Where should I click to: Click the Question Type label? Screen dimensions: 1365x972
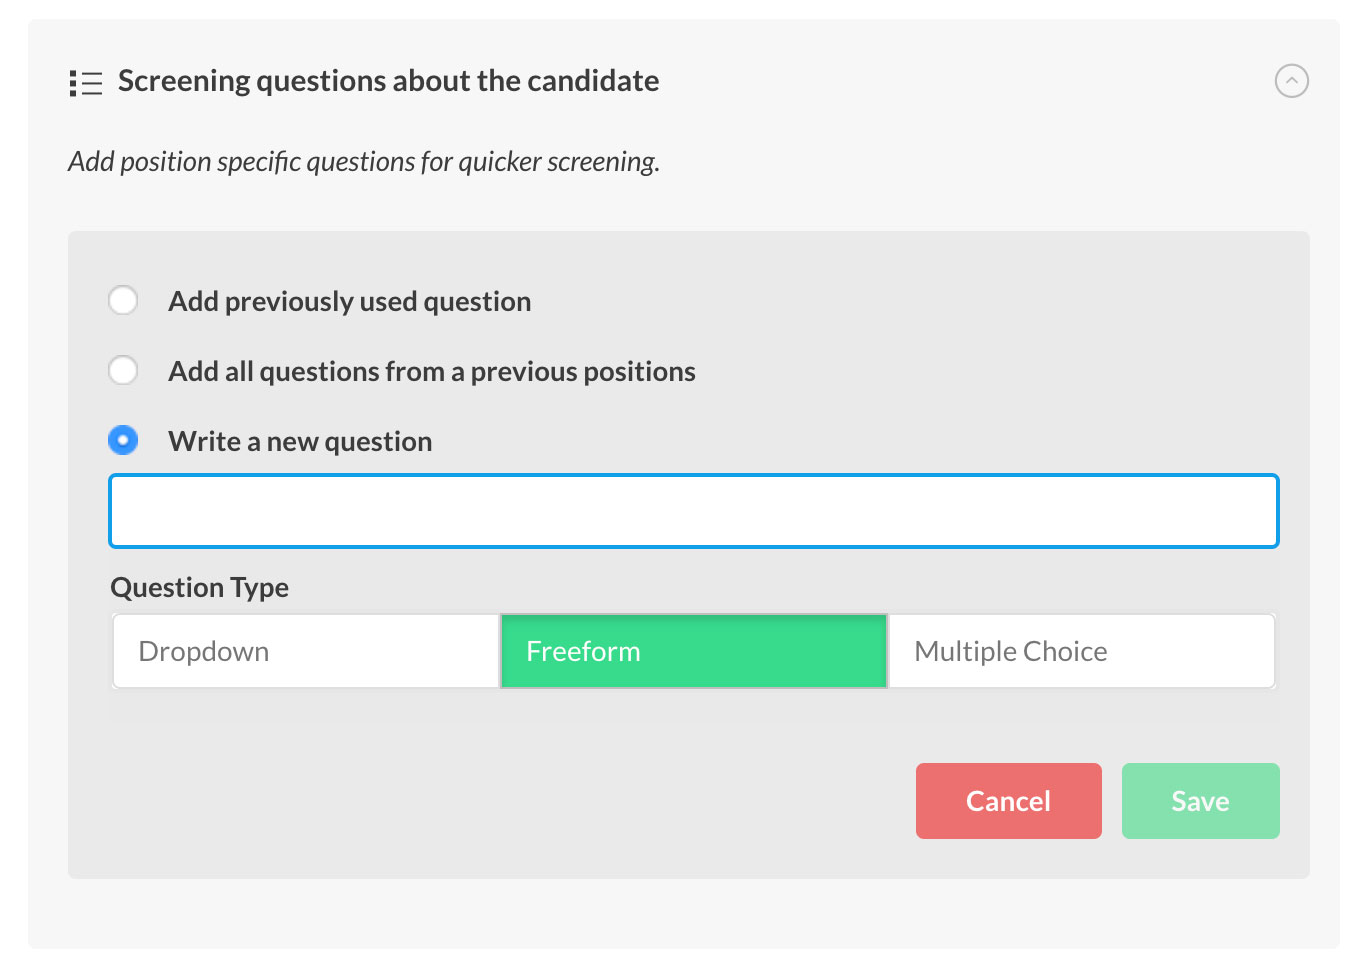199,588
